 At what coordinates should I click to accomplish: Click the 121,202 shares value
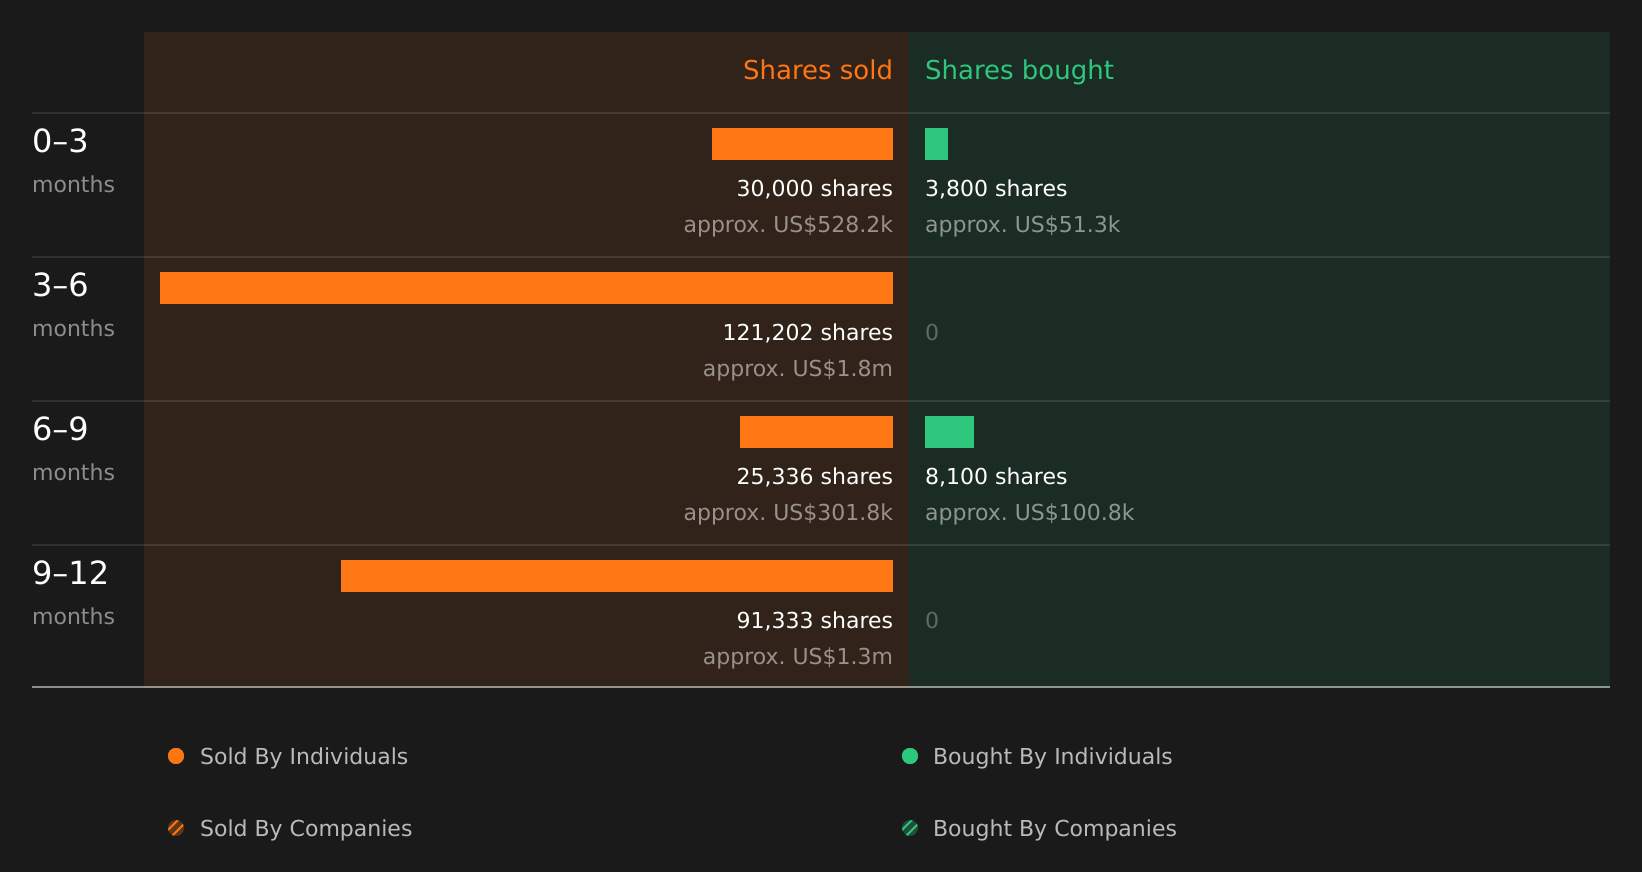[808, 333]
